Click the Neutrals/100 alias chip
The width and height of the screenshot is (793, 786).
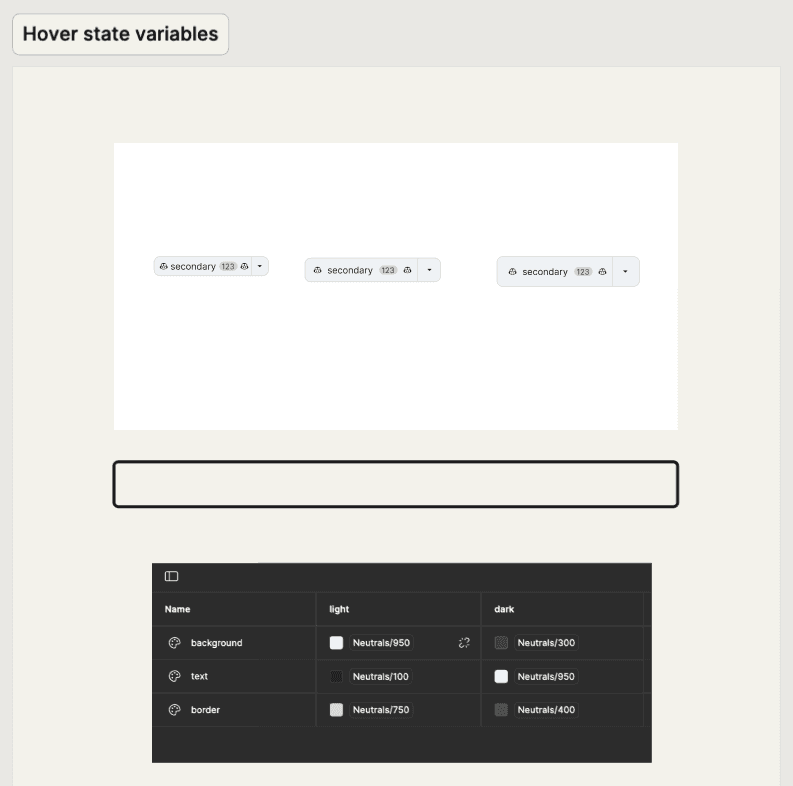click(x=381, y=676)
